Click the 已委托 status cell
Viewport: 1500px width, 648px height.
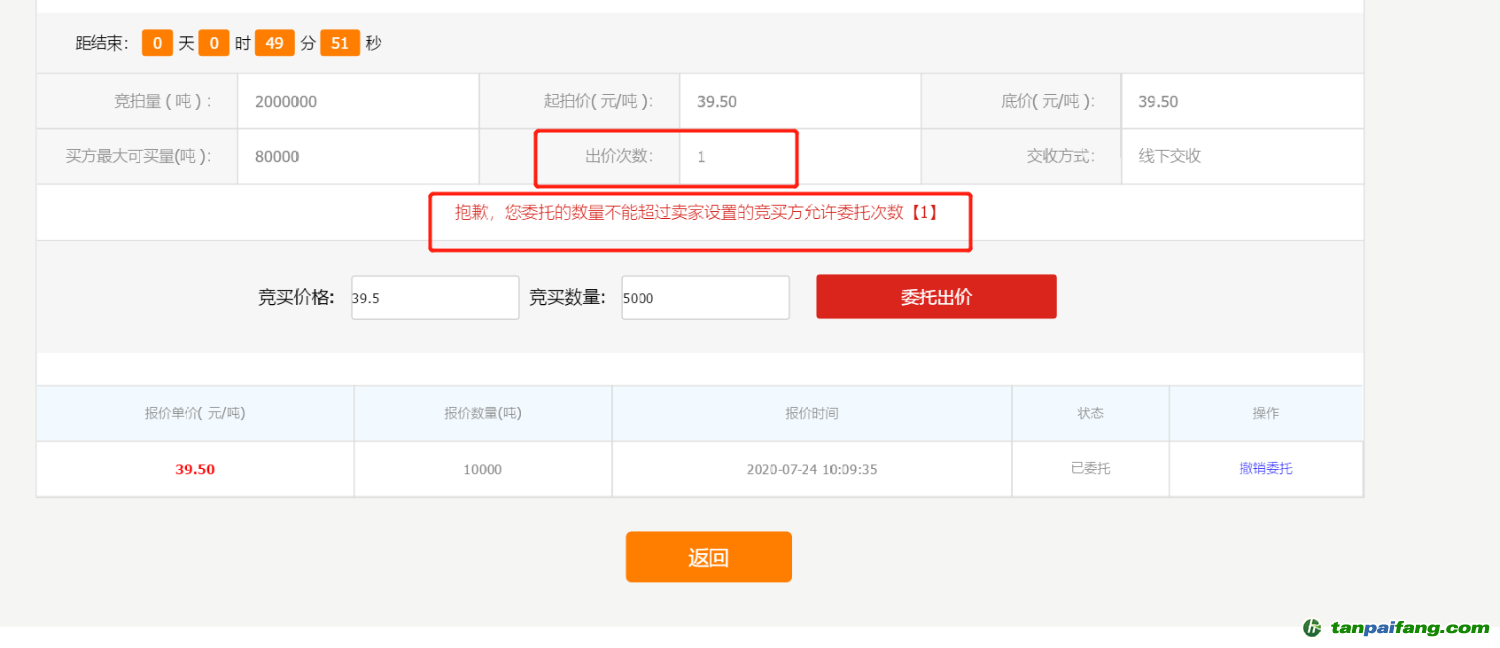[x=1090, y=468]
